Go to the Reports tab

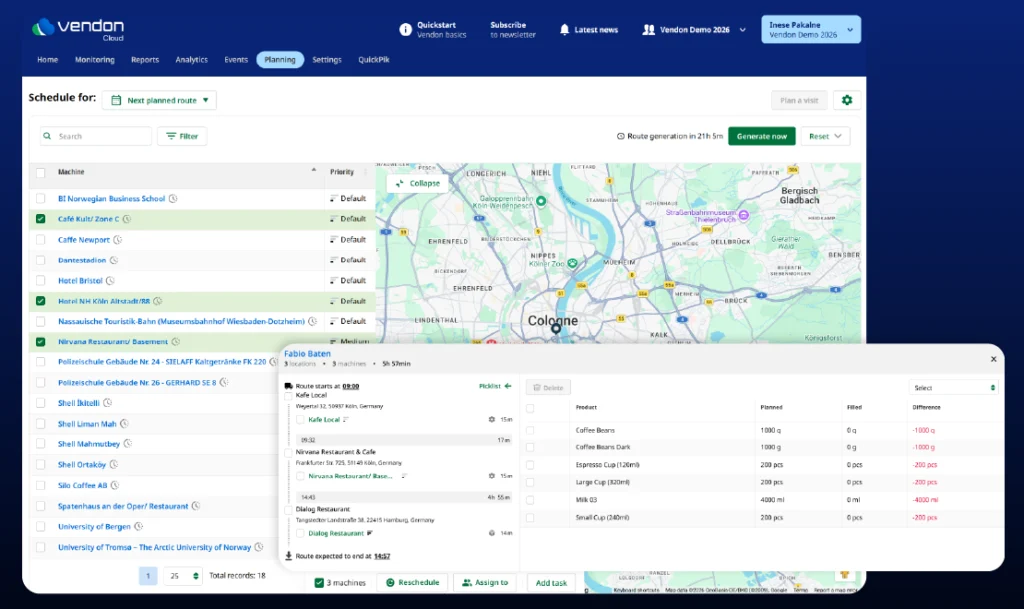(x=145, y=59)
